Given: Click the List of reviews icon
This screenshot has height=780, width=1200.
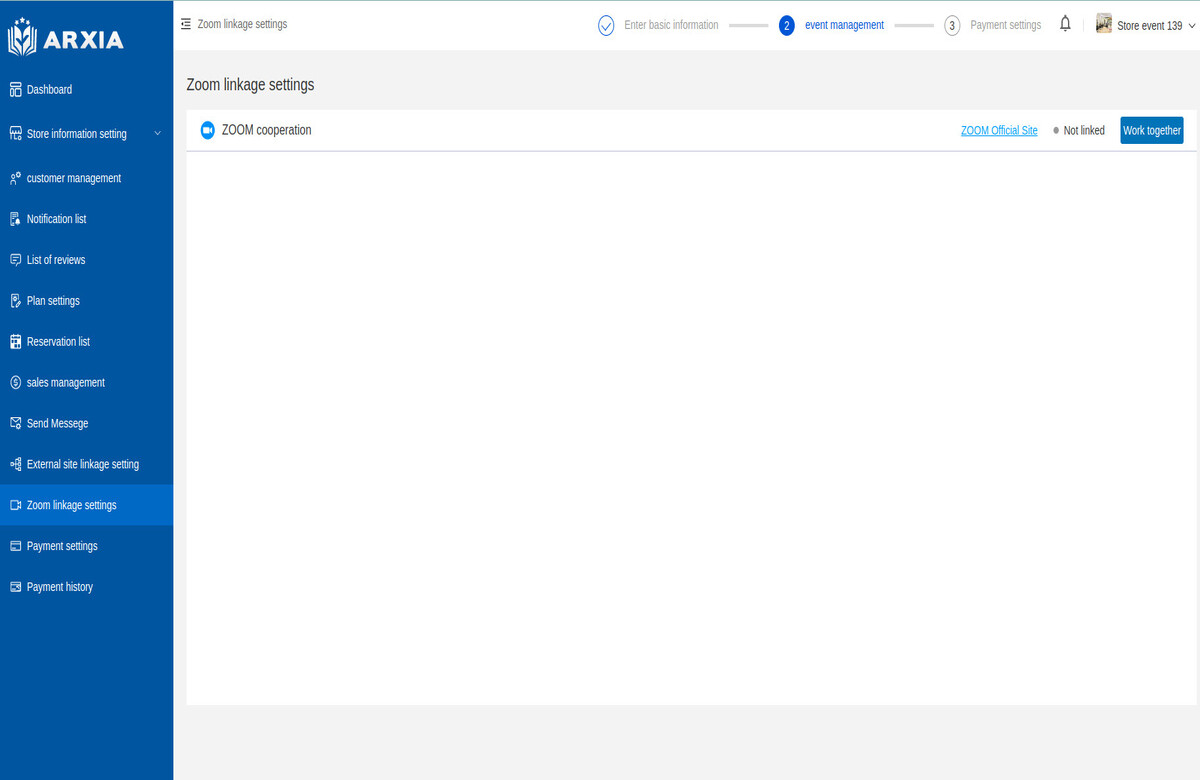Looking at the screenshot, I should coord(15,260).
